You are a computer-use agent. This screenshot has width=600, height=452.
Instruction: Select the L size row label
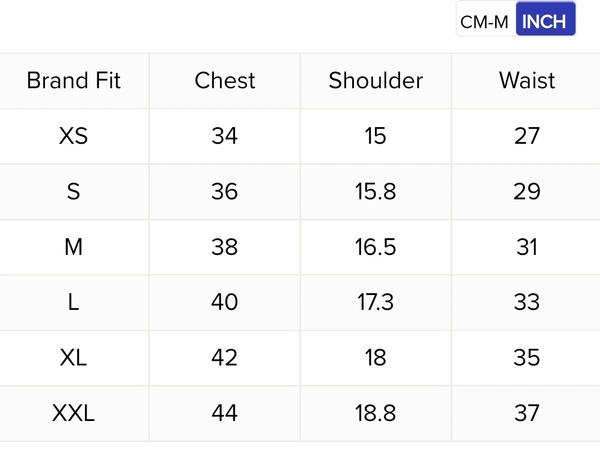[x=74, y=302]
